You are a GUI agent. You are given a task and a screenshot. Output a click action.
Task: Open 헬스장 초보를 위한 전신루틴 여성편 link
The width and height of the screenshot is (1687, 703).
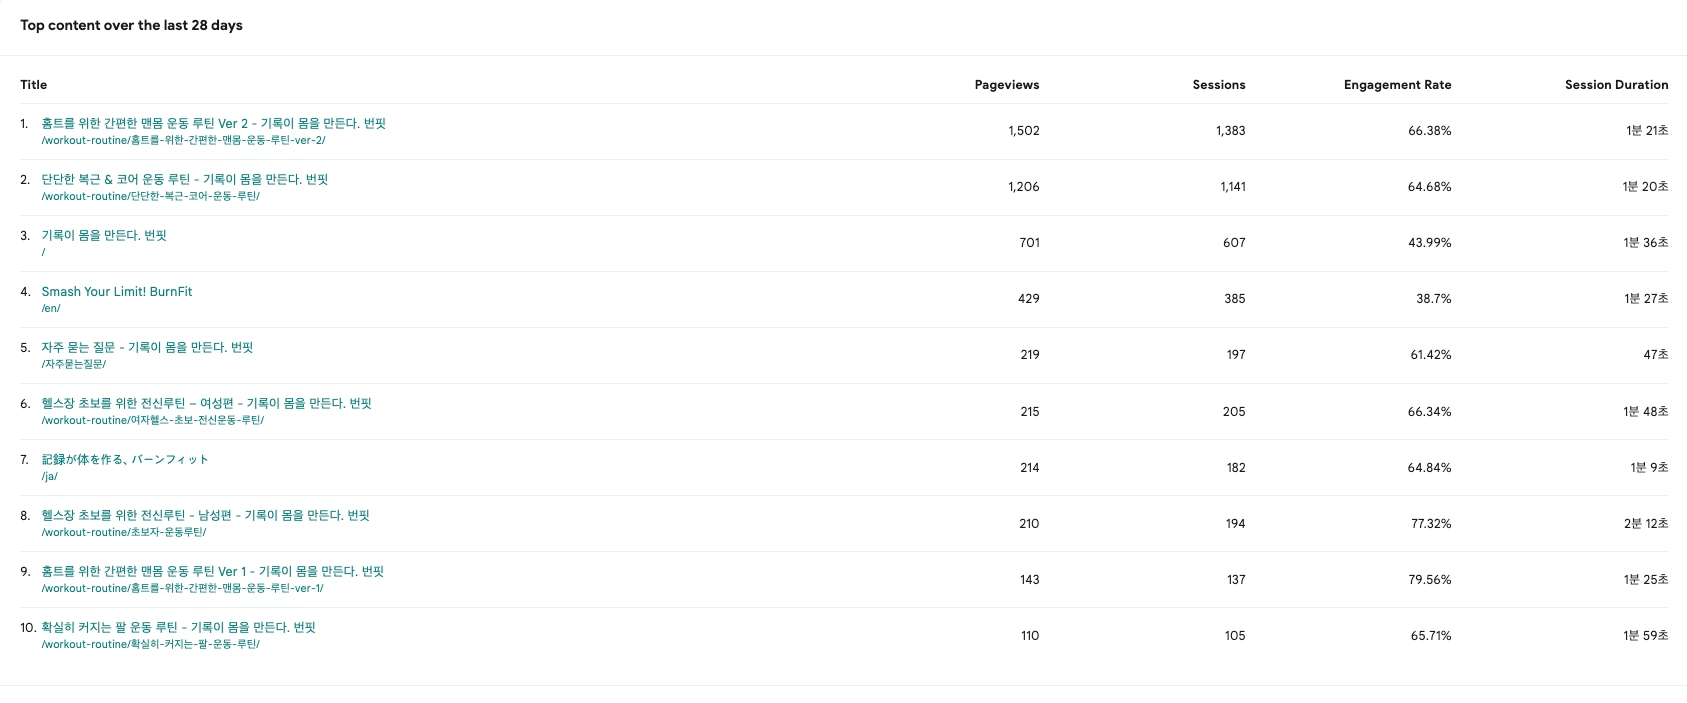206,403
